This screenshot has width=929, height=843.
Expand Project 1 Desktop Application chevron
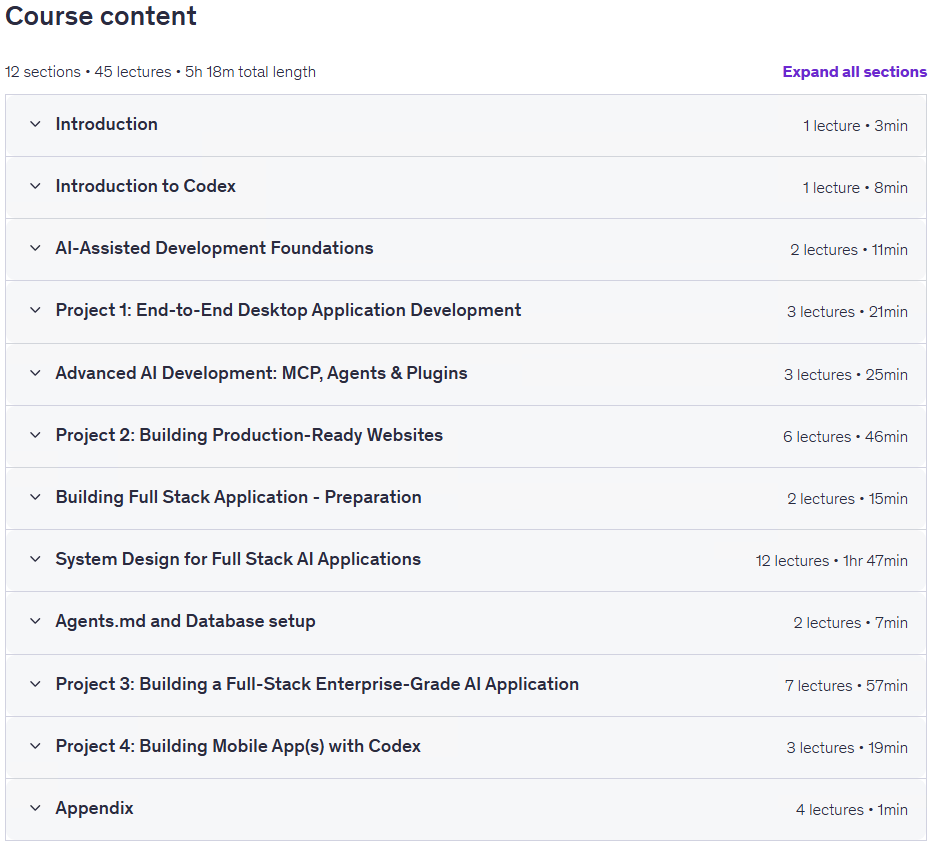(36, 310)
